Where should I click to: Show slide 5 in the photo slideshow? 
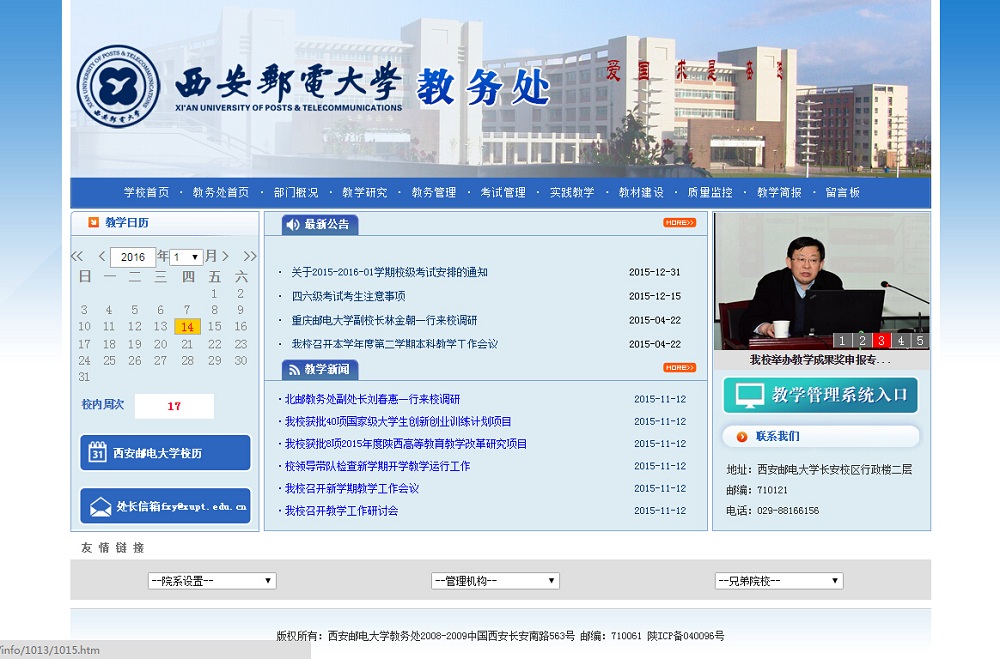pyautogui.click(x=920, y=341)
